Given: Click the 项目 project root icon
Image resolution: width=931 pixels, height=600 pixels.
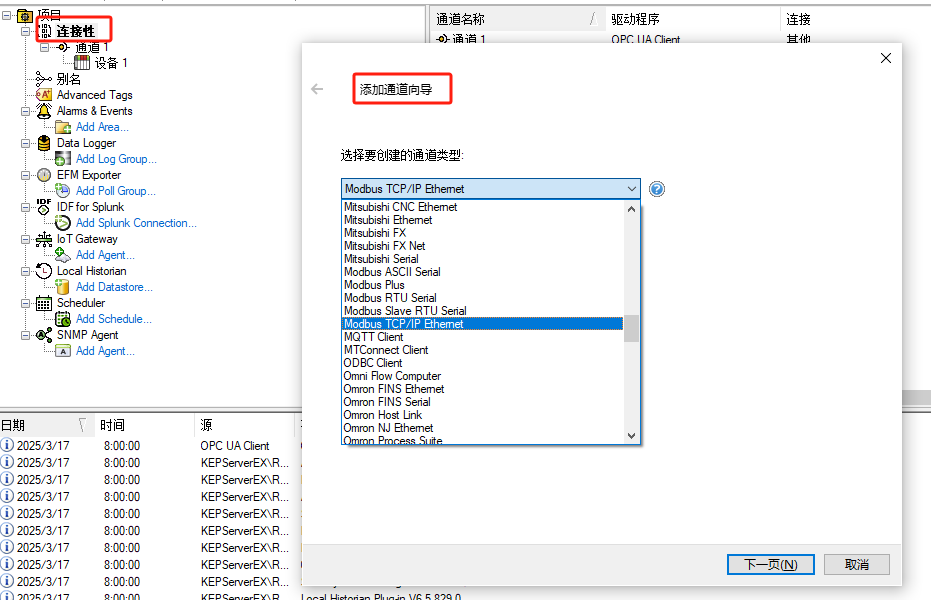Looking at the screenshot, I should coord(25,16).
